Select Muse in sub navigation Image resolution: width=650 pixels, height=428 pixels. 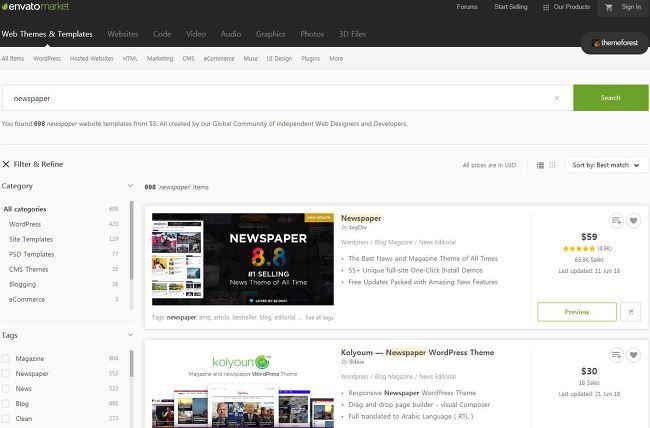tap(250, 58)
